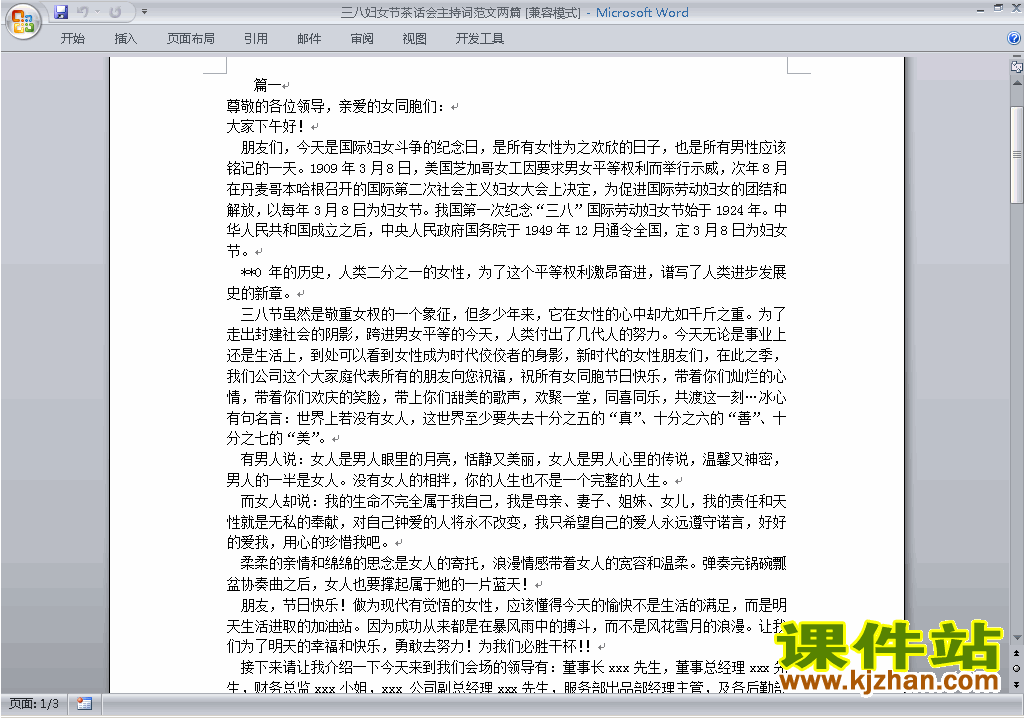Open Select Browse Object round button
This screenshot has height=718, width=1024.
[x=1017, y=668]
